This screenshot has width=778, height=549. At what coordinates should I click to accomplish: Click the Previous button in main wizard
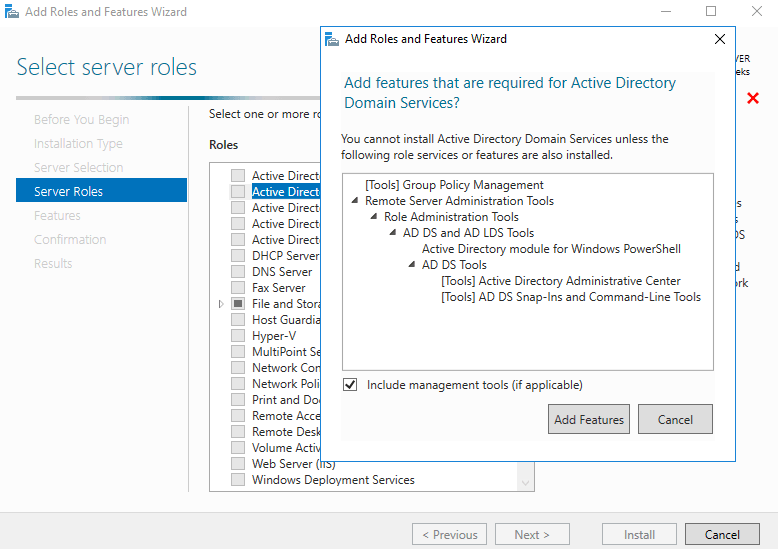tap(449, 534)
